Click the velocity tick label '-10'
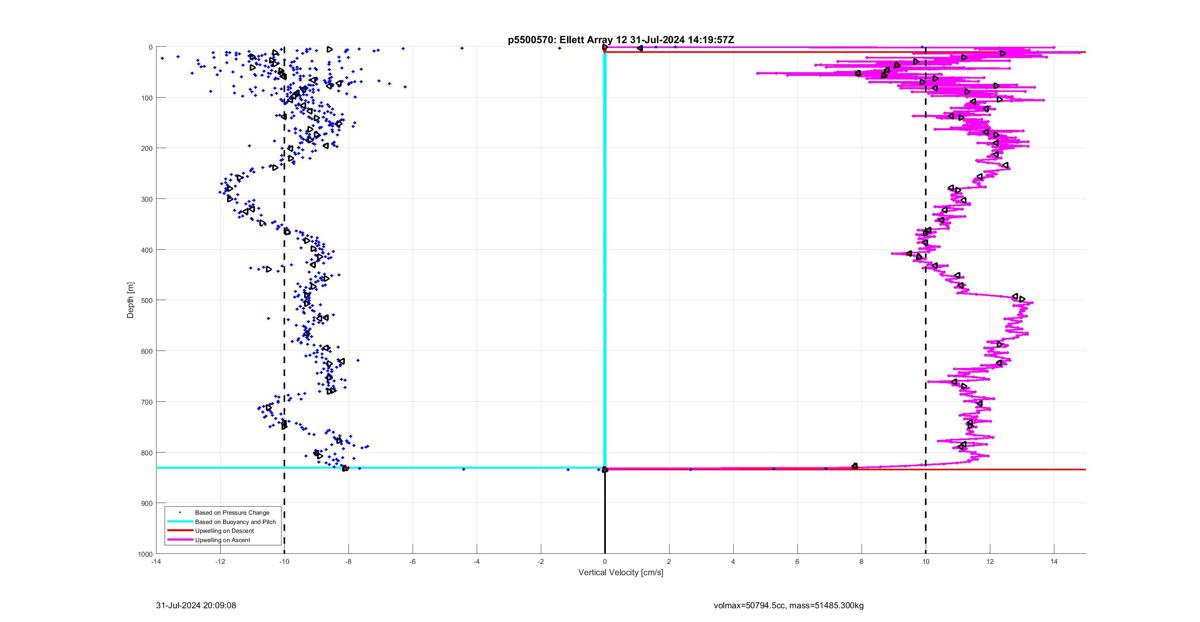1200x622 pixels. [x=284, y=562]
